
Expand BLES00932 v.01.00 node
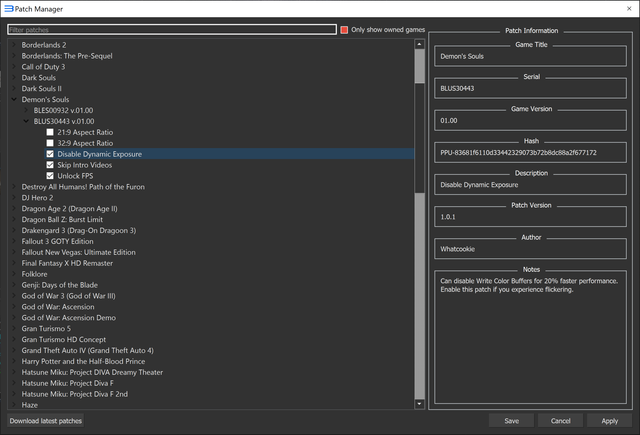[x=26, y=111]
